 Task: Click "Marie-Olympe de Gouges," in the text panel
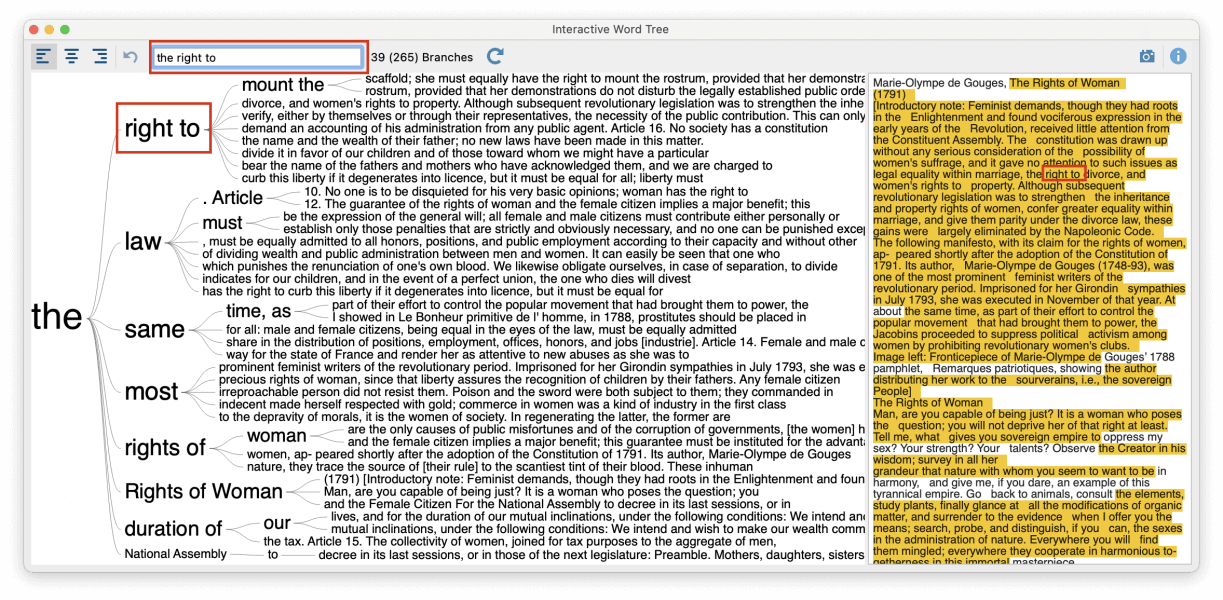(940, 83)
